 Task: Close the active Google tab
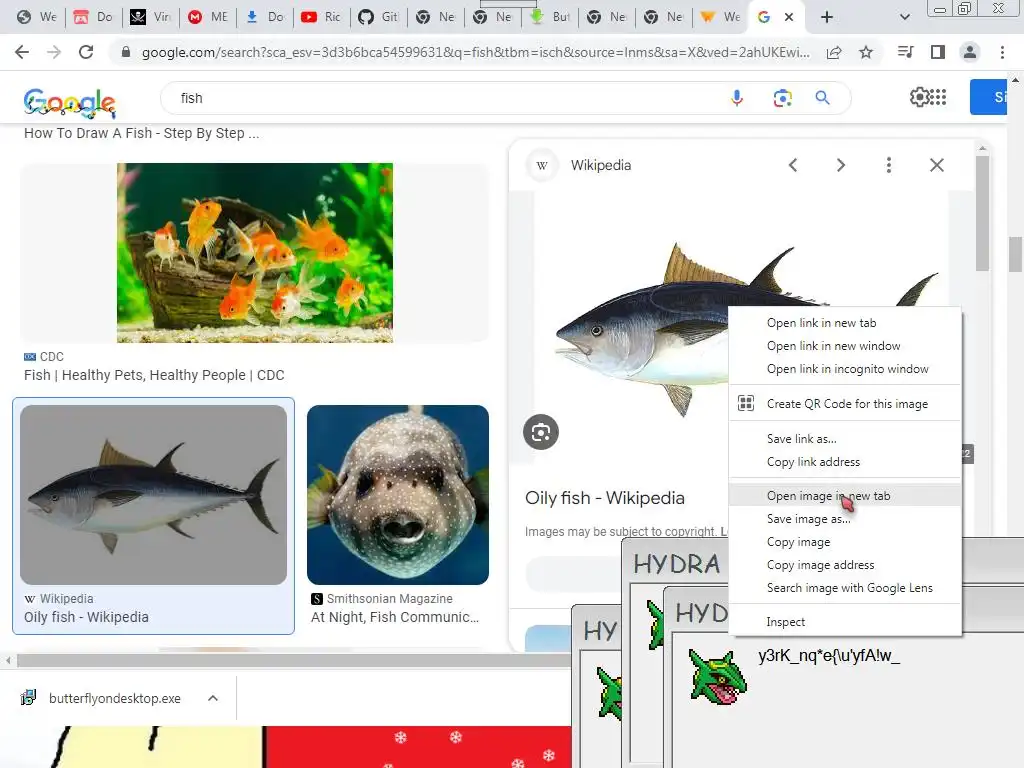(789, 17)
